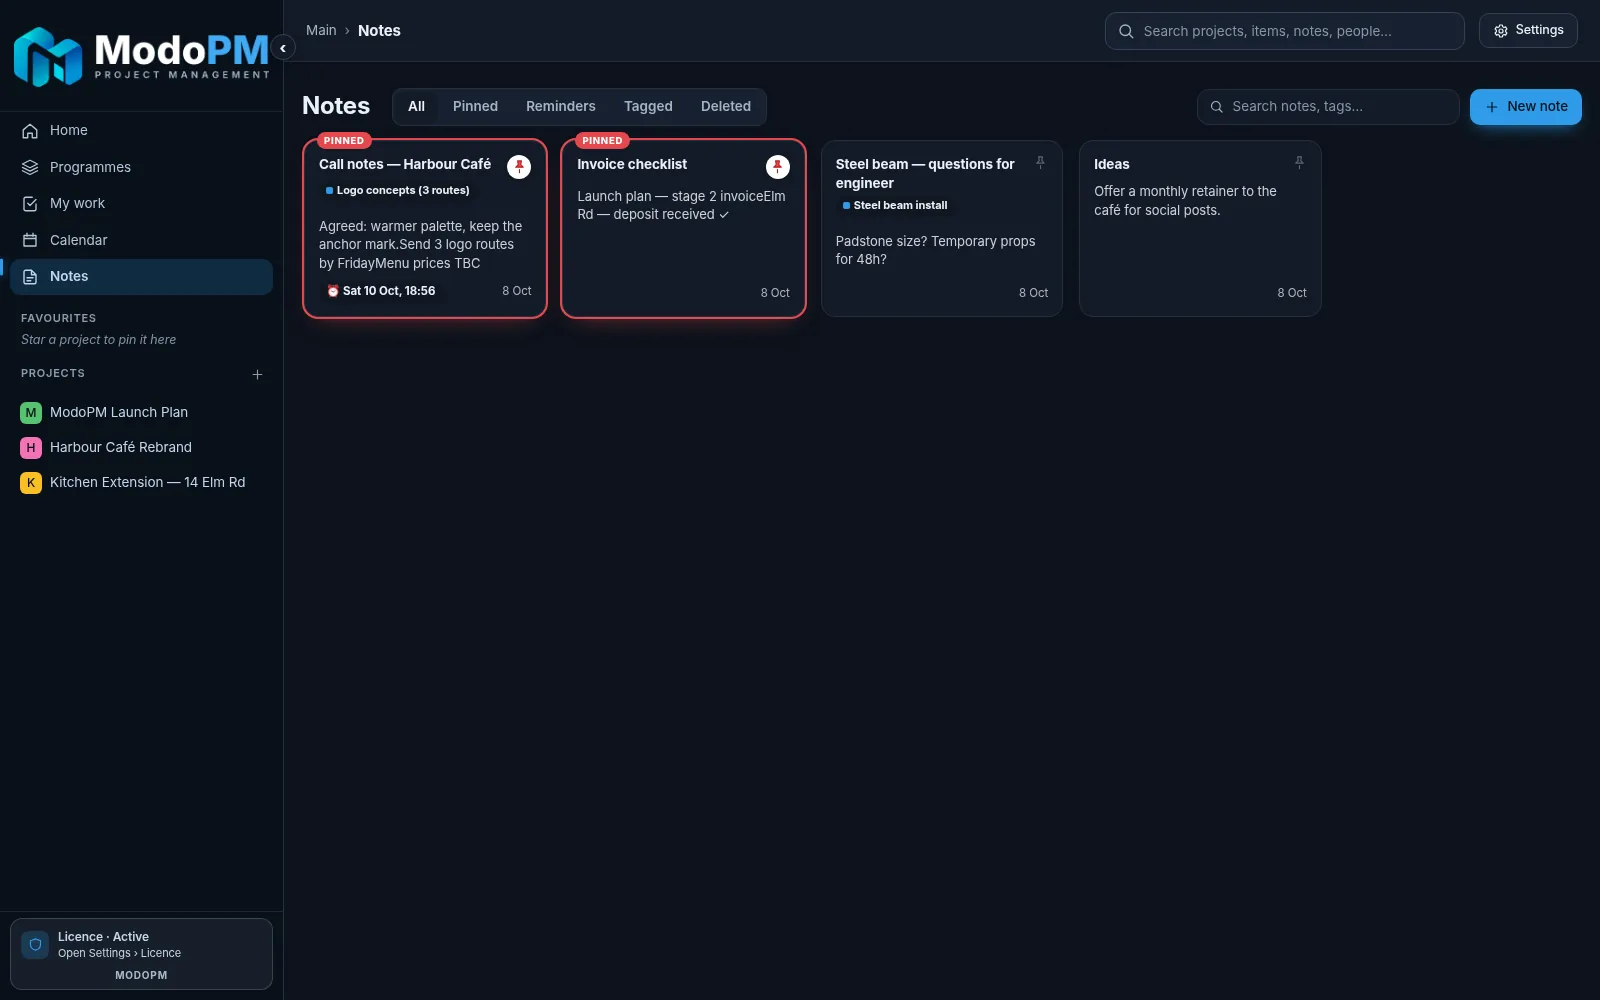Open the Calendar icon in sidebar
1600x1000 pixels.
click(30, 240)
